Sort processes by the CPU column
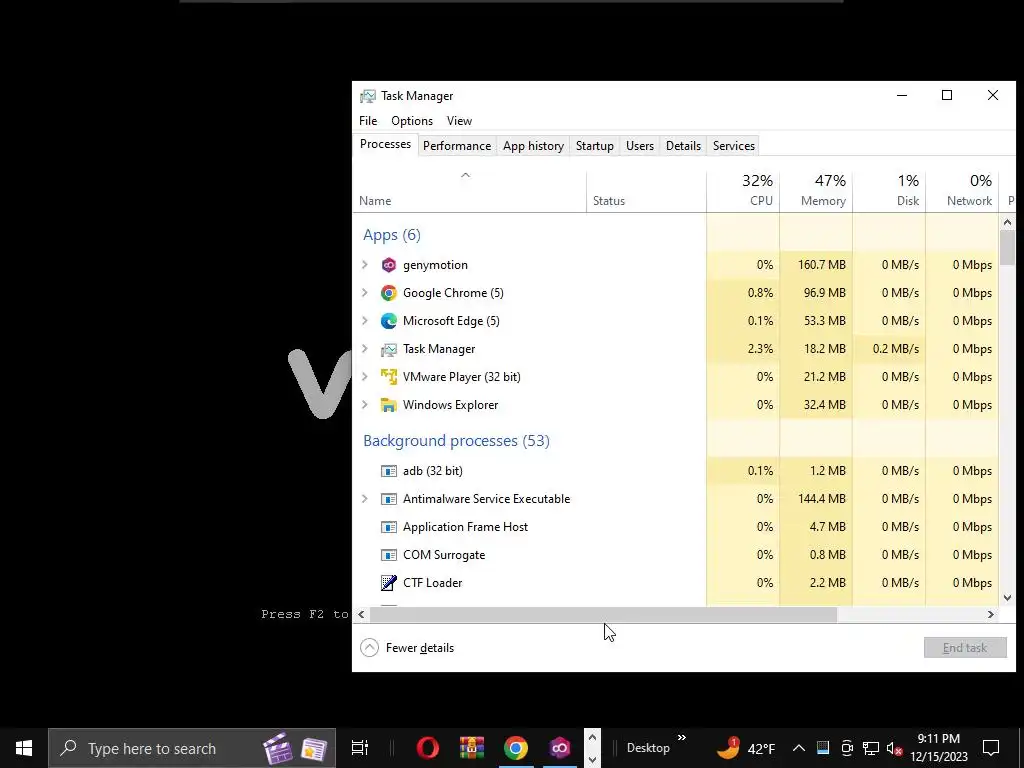The height and width of the screenshot is (768, 1024). point(743,191)
